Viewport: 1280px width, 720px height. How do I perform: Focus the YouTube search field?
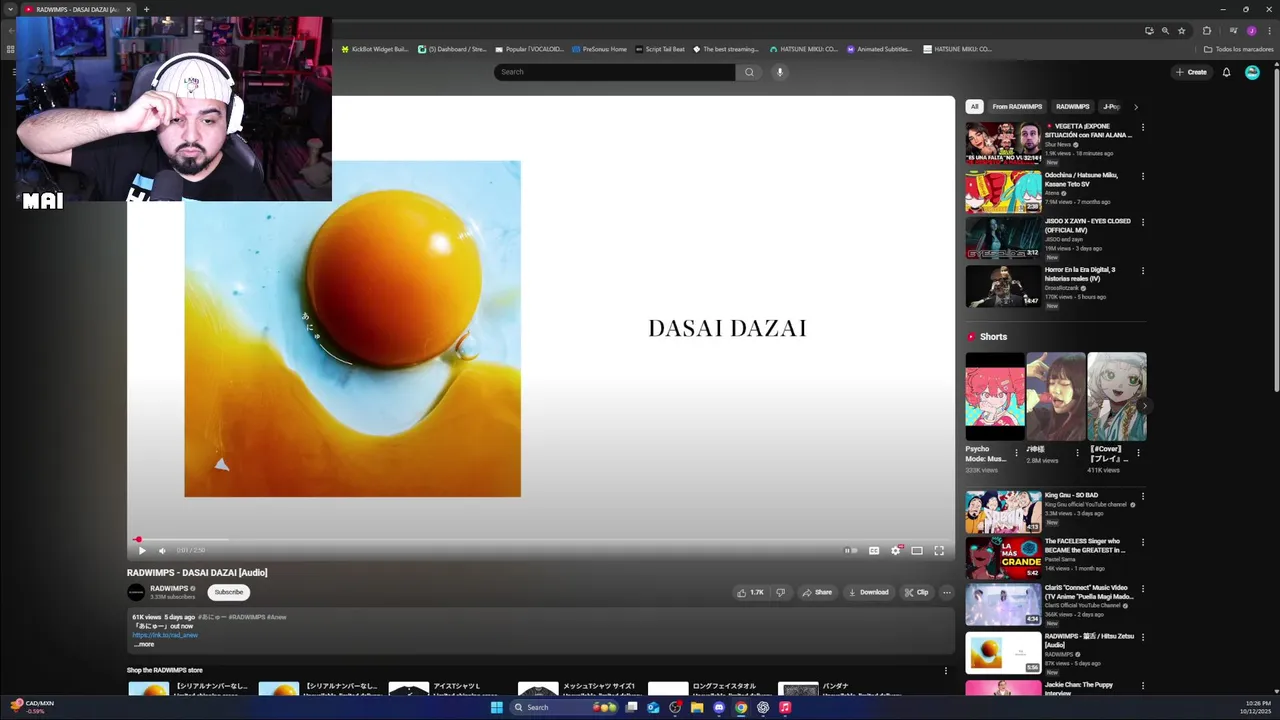[615, 72]
